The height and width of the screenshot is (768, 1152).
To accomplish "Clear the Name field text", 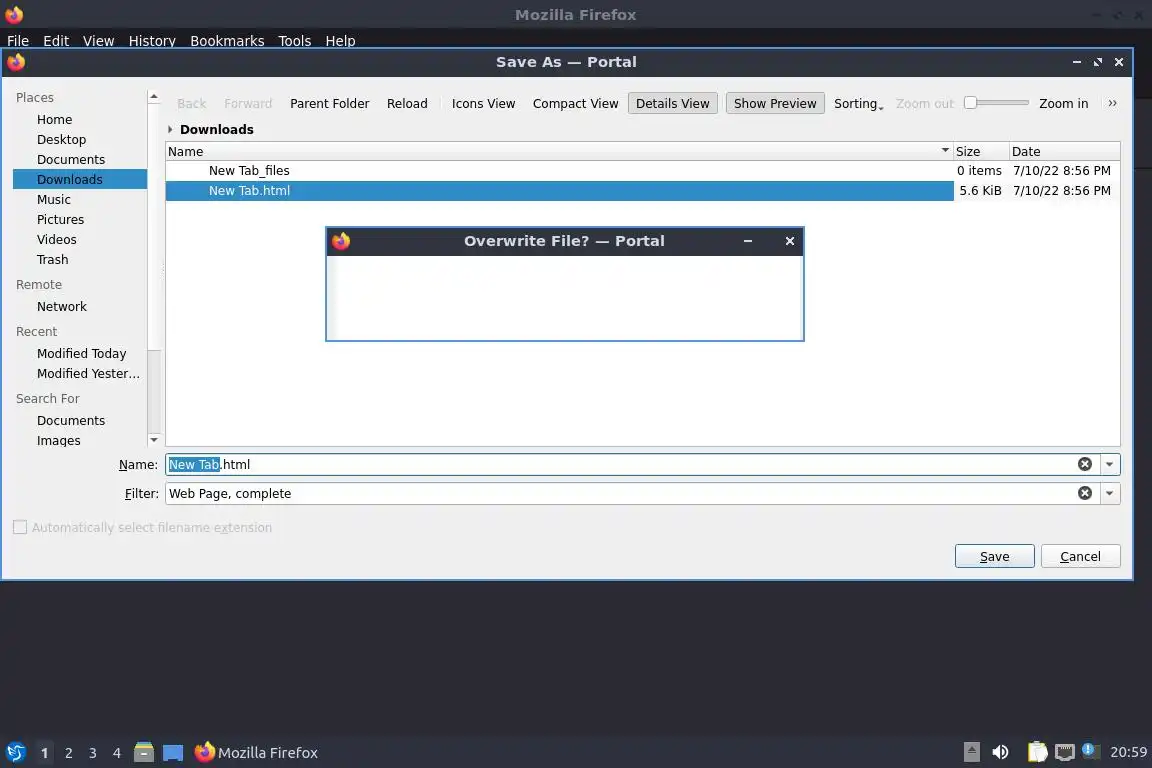I will 1084,464.
